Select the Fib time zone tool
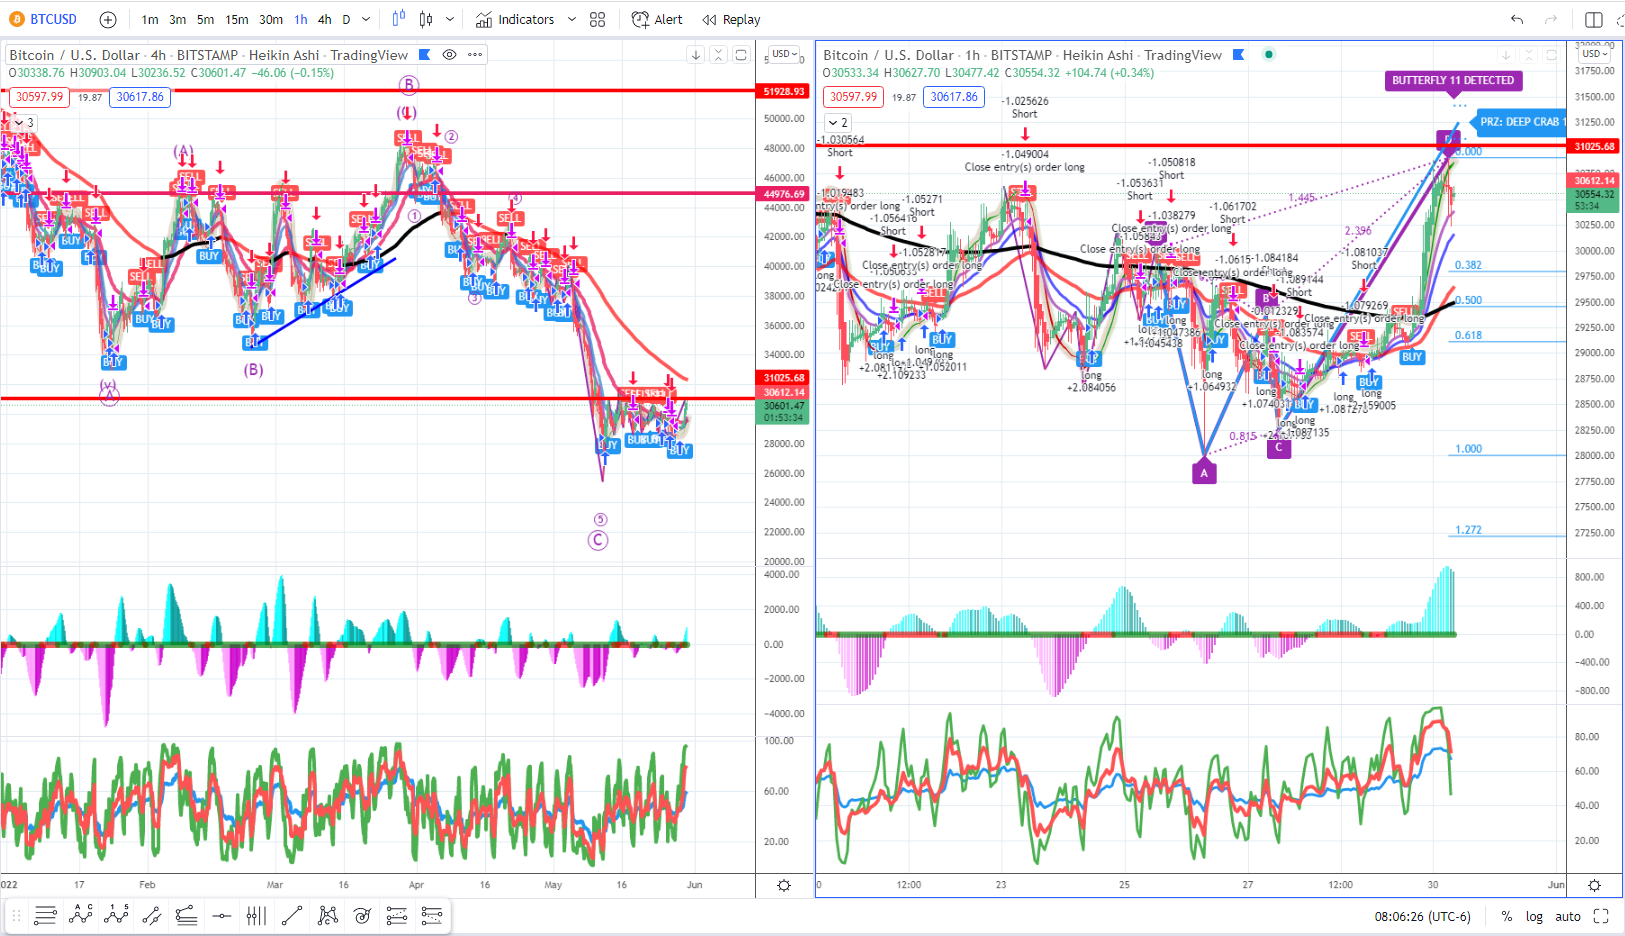 pyautogui.click(x=256, y=915)
